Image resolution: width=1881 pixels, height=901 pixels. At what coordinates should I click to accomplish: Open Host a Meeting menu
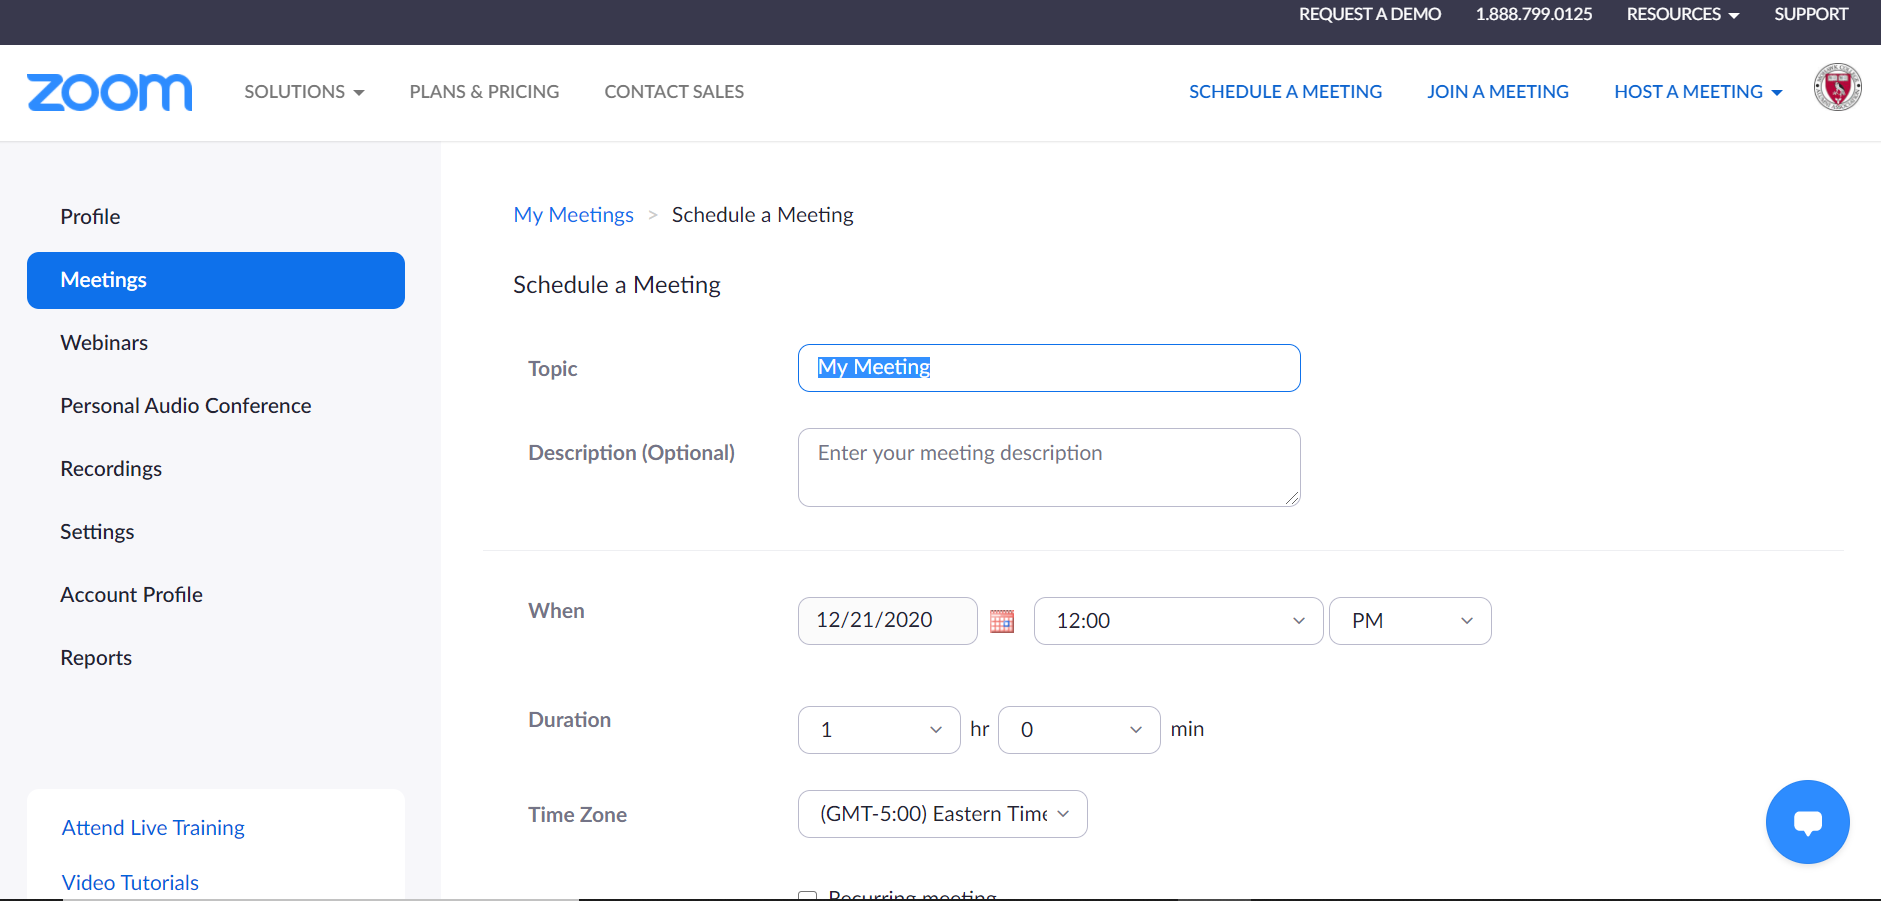click(1697, 92)
